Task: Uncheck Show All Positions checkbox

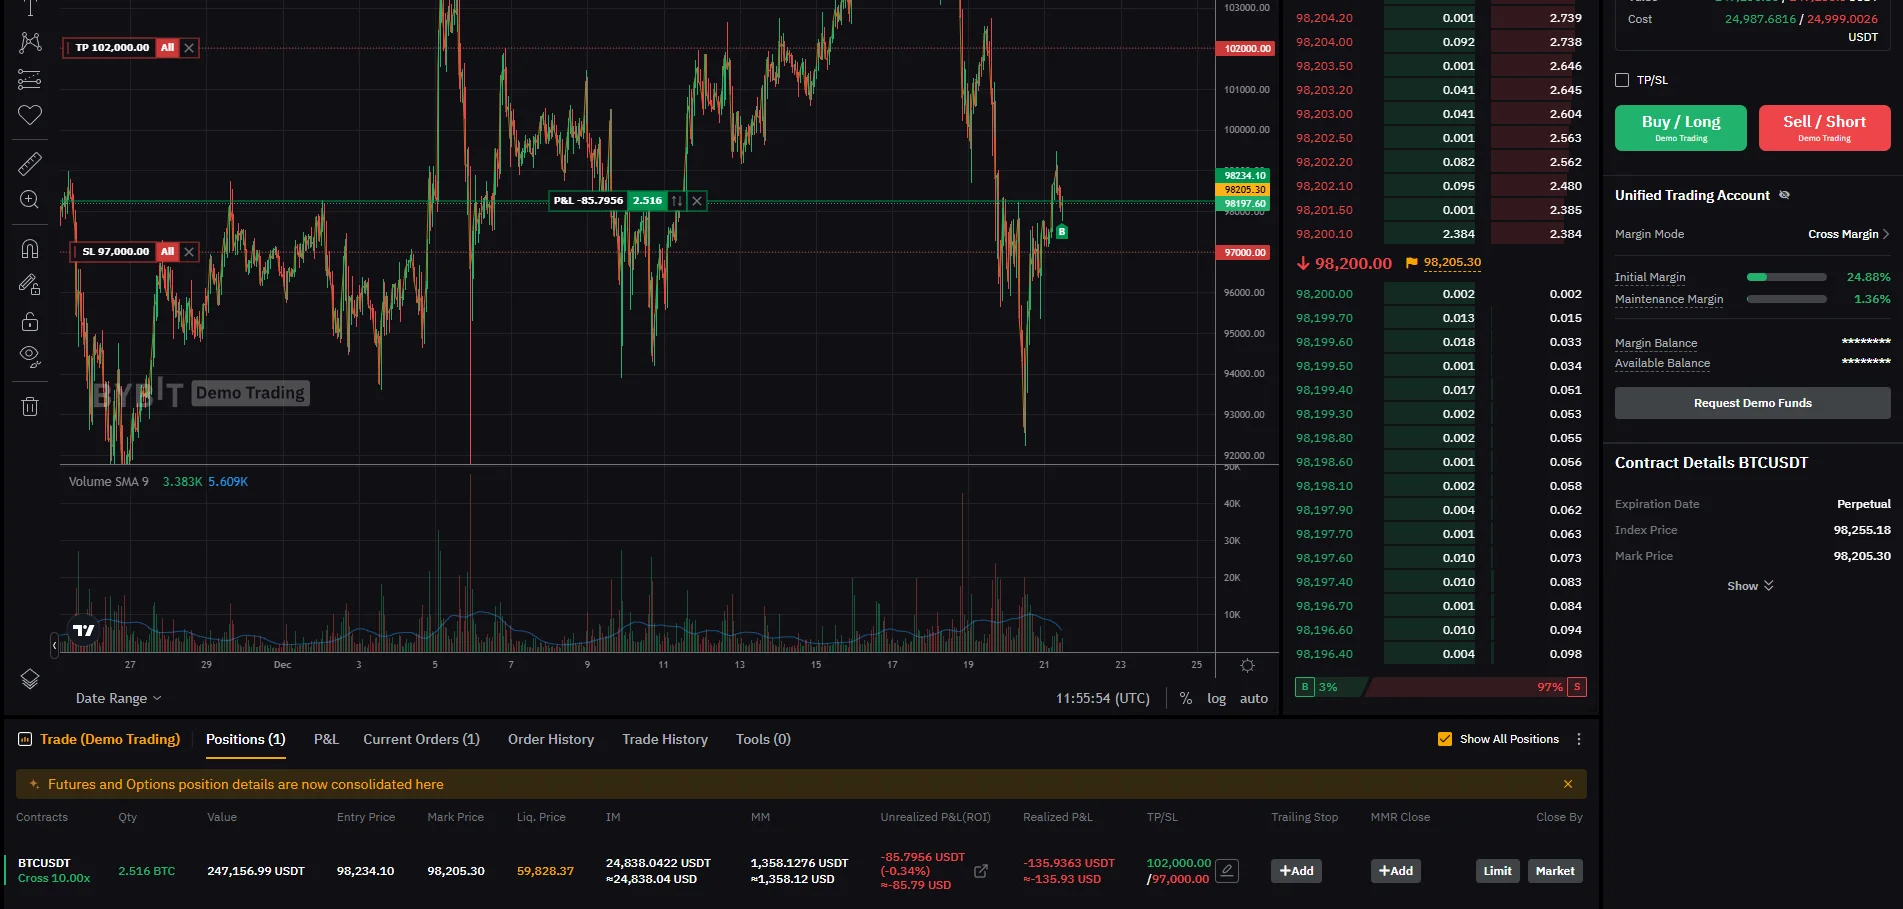Action: [x=1445, y=739]
